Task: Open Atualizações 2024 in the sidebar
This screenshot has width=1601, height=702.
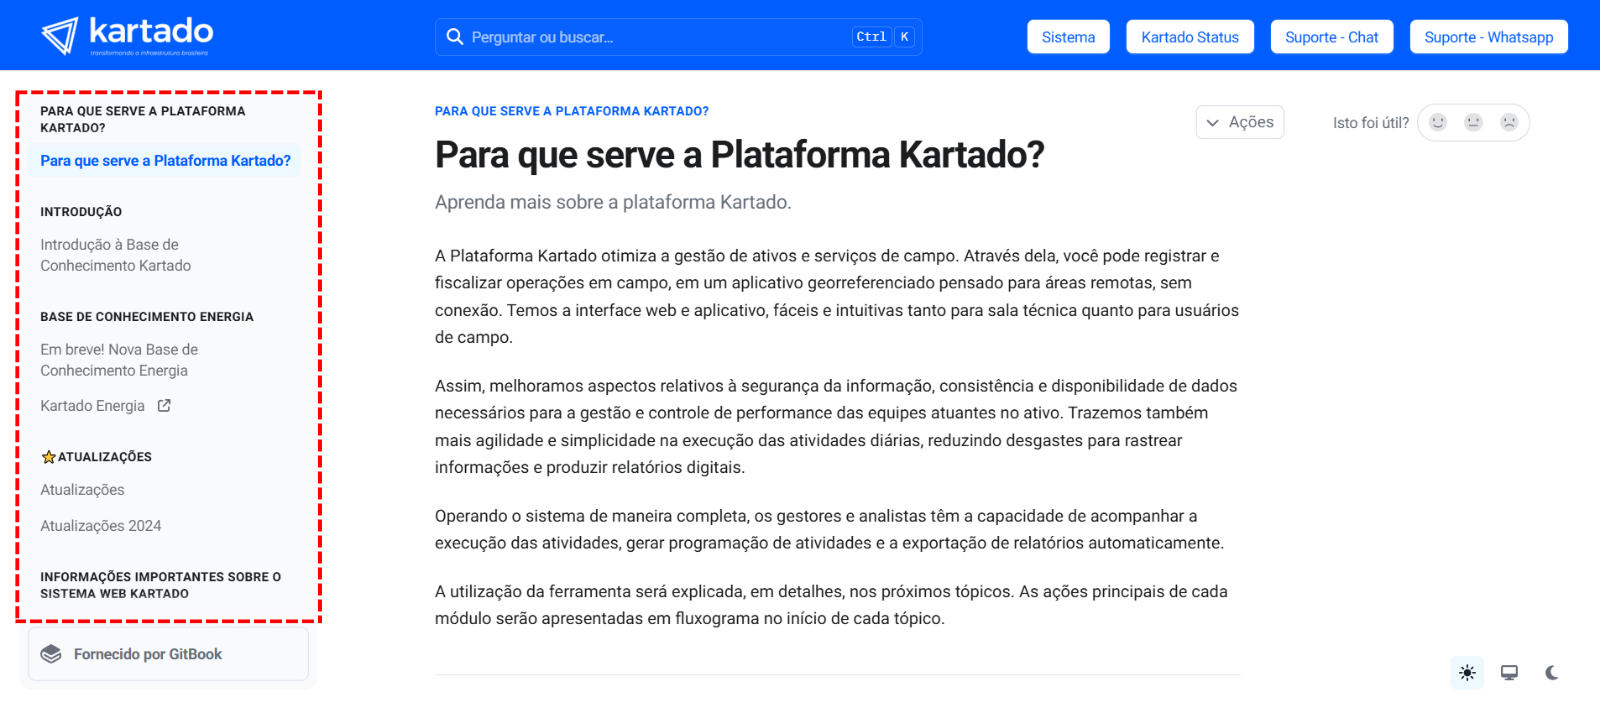Action: tap(100, 526)
